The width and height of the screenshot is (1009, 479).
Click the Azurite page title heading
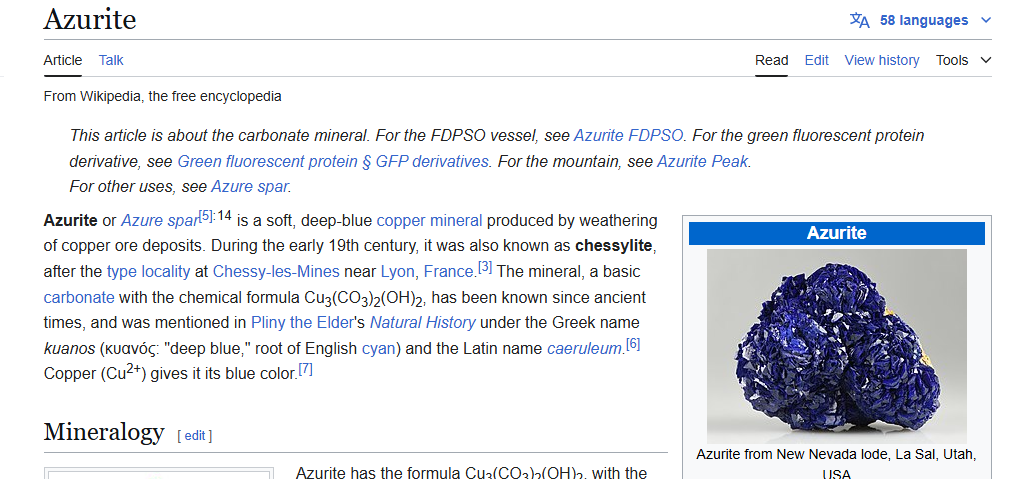point(90,19)
